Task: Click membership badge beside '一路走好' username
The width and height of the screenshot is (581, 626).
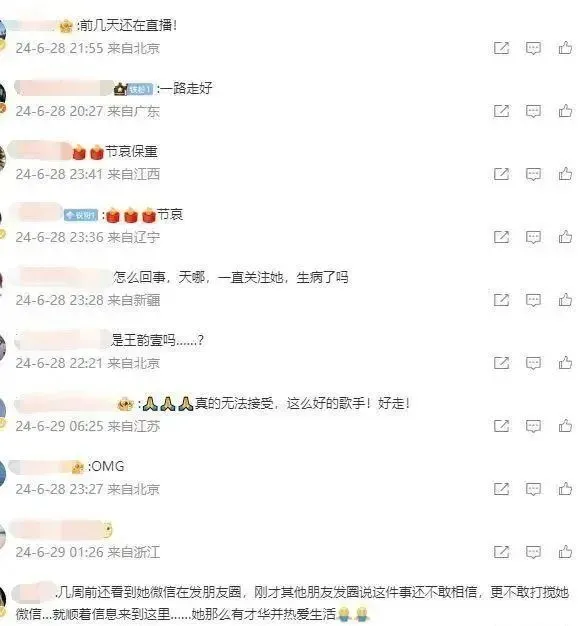Action: 140,89
